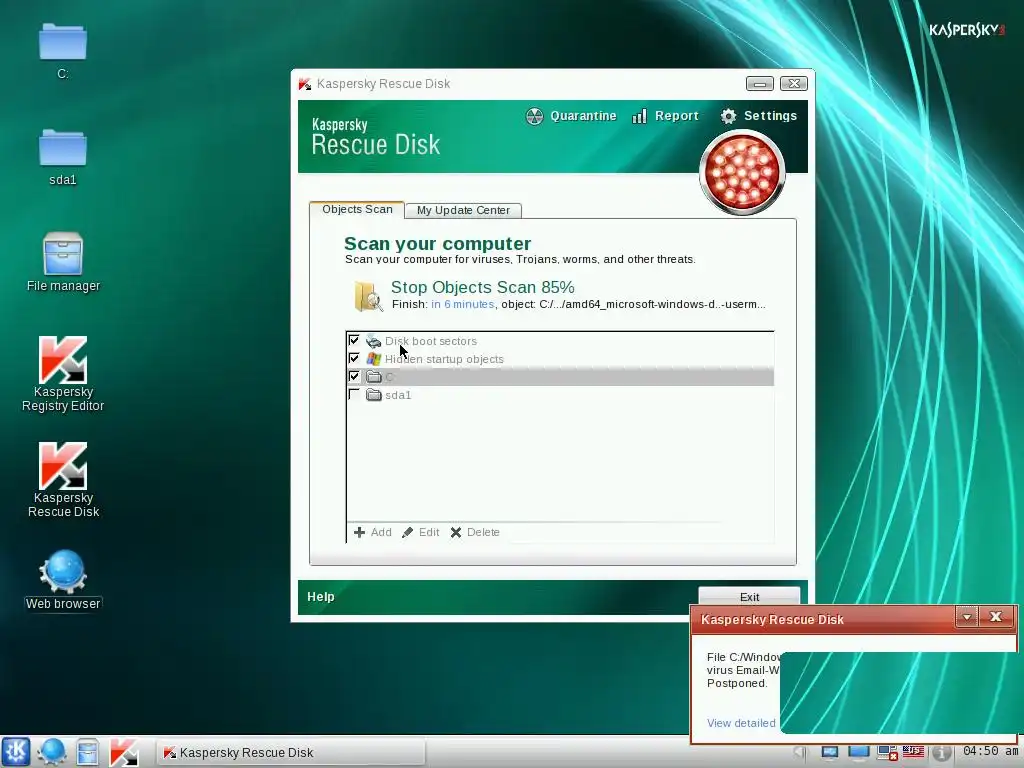Open Kaspersky Registry Editor desktop icon
The height and width of the screenshot is (768, 1024).
[63, 374]
